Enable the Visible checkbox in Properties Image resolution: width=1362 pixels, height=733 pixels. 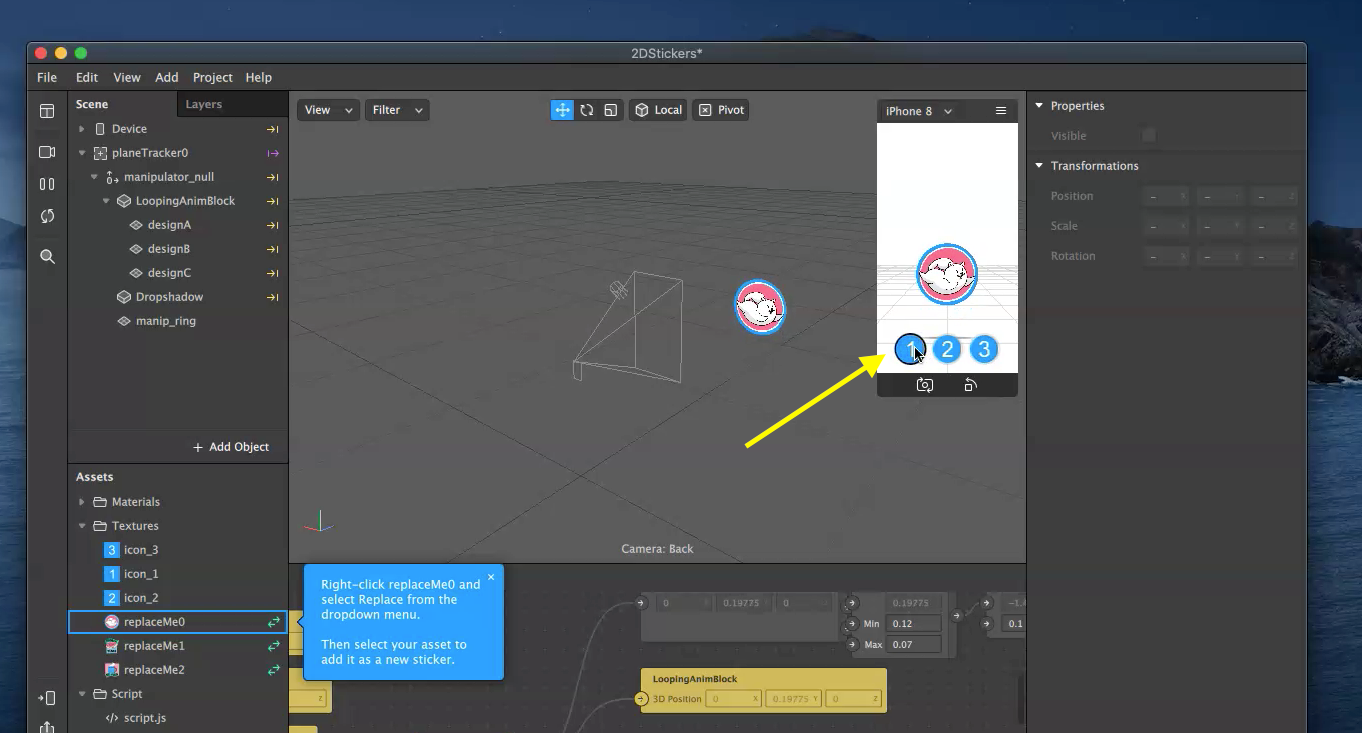(x=1148, y=135)
